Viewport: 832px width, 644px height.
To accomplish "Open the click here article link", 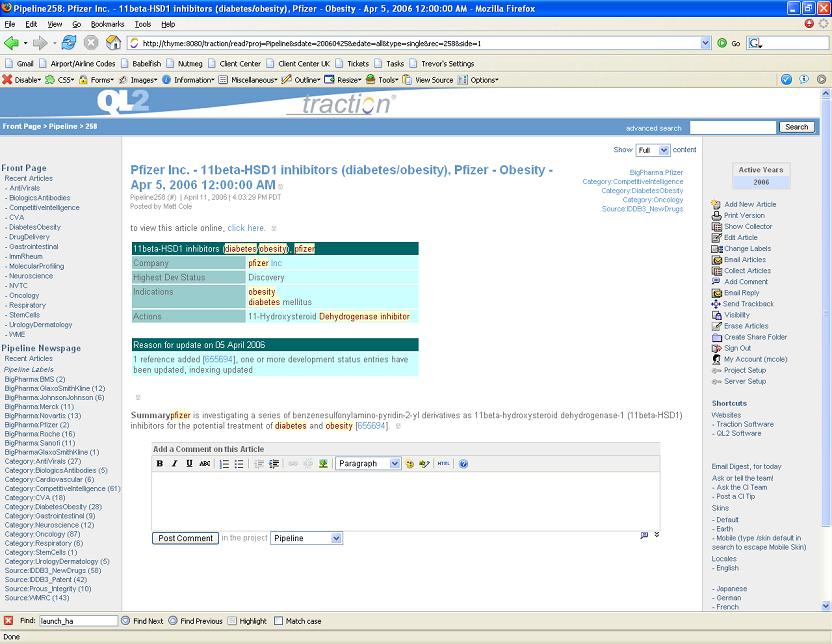I will point(246,228).
